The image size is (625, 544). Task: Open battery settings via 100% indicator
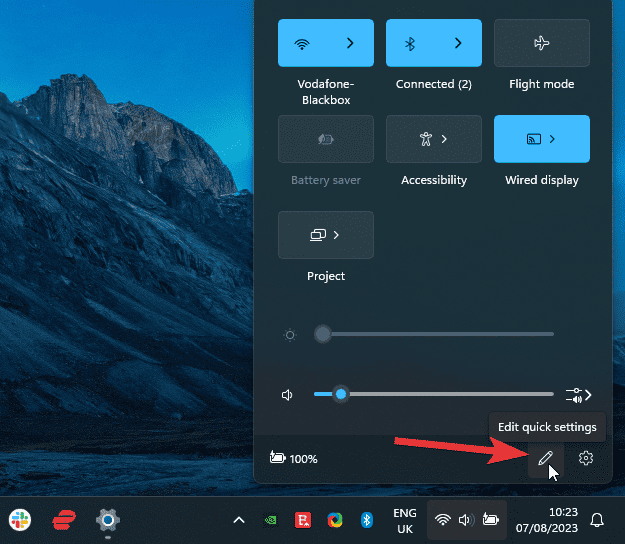click(294, 458)
